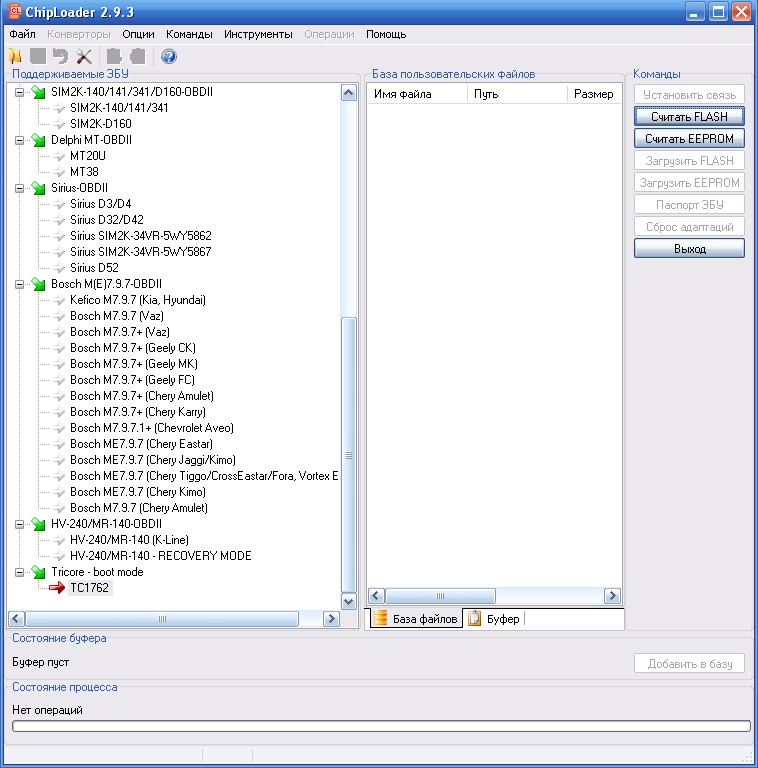Open the Опции menu
This screenshot has width=758, height=768.
138,34
